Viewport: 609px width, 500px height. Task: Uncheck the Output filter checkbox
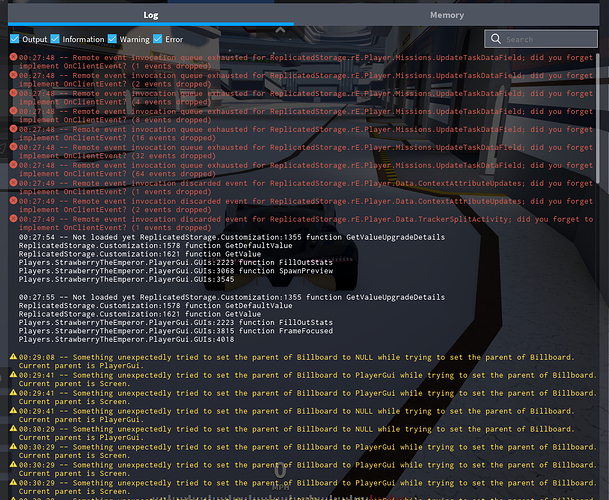pyautogui.click(x=15, y=39)
